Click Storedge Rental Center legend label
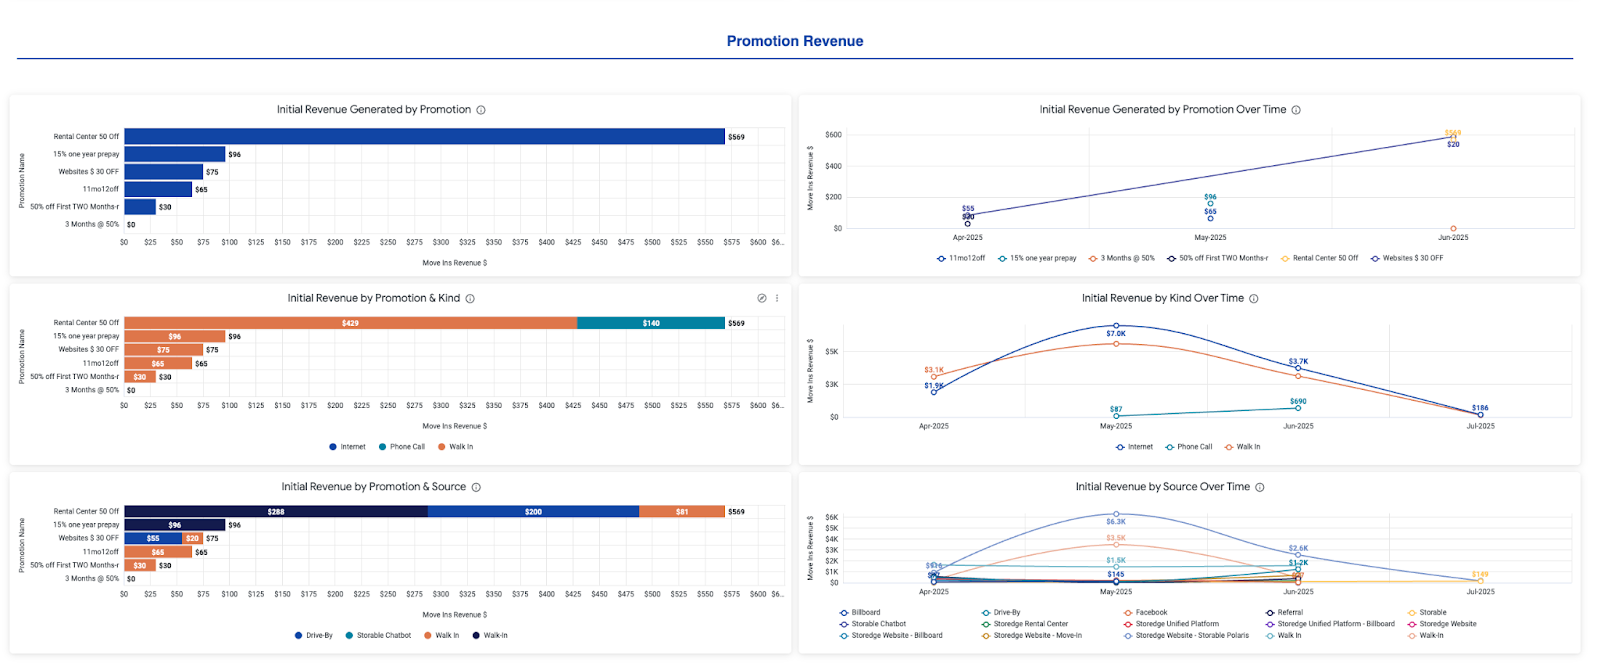 tap(1030, 624)
